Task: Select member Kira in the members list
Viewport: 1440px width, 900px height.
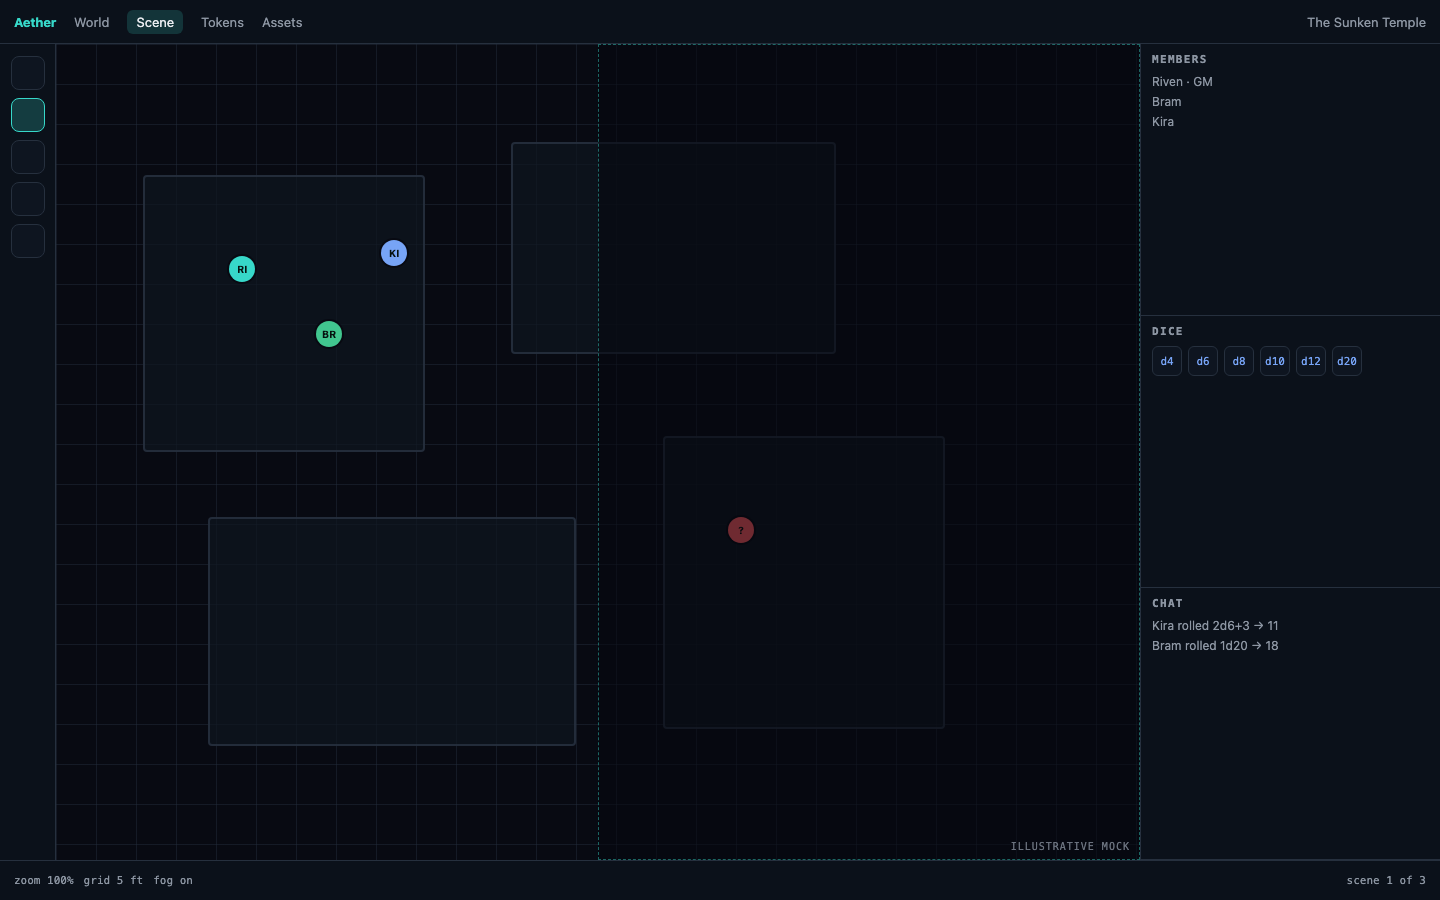Action: click(x=1163, y=122)
